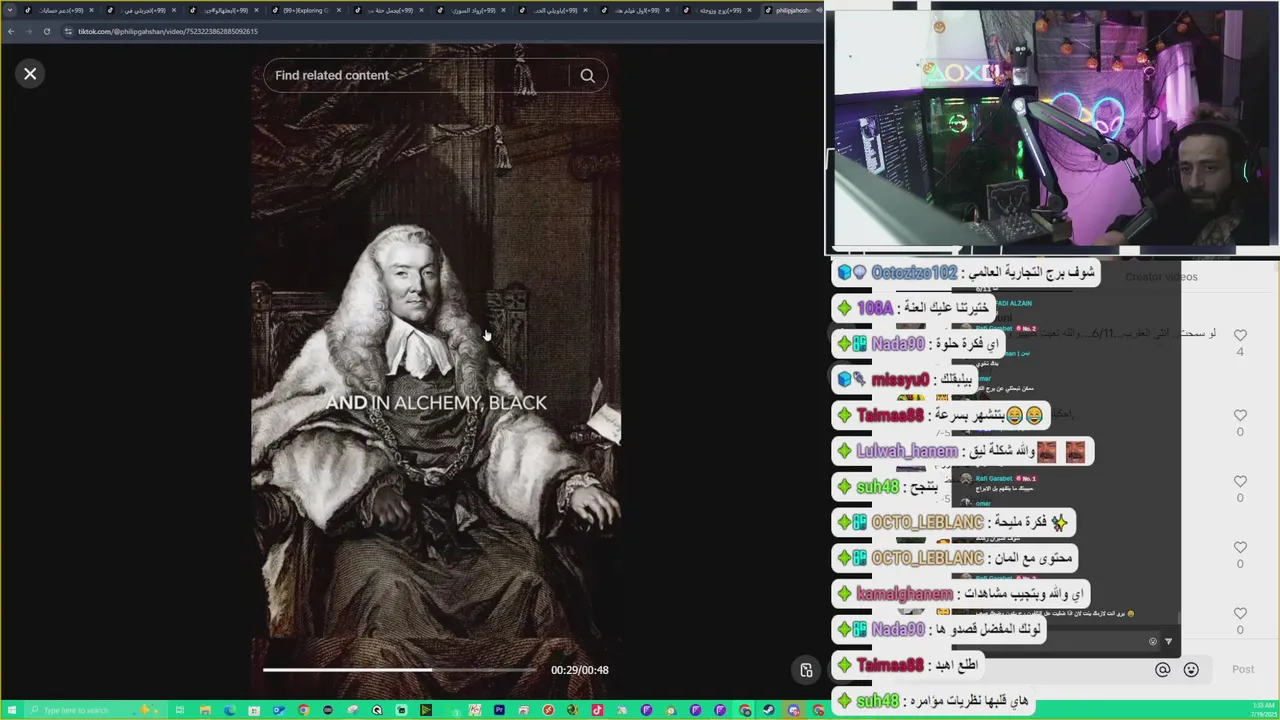
Task: Click the filter icon in chat overlay
Action: click(1168, 642)
